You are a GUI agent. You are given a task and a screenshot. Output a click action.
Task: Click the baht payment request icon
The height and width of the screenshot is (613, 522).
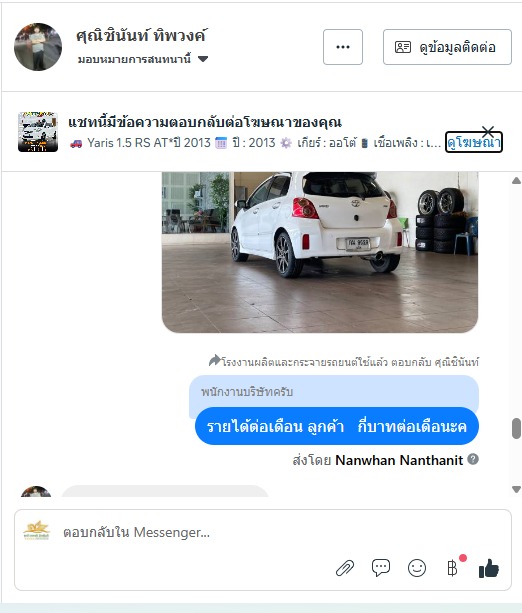coord(452,568)
